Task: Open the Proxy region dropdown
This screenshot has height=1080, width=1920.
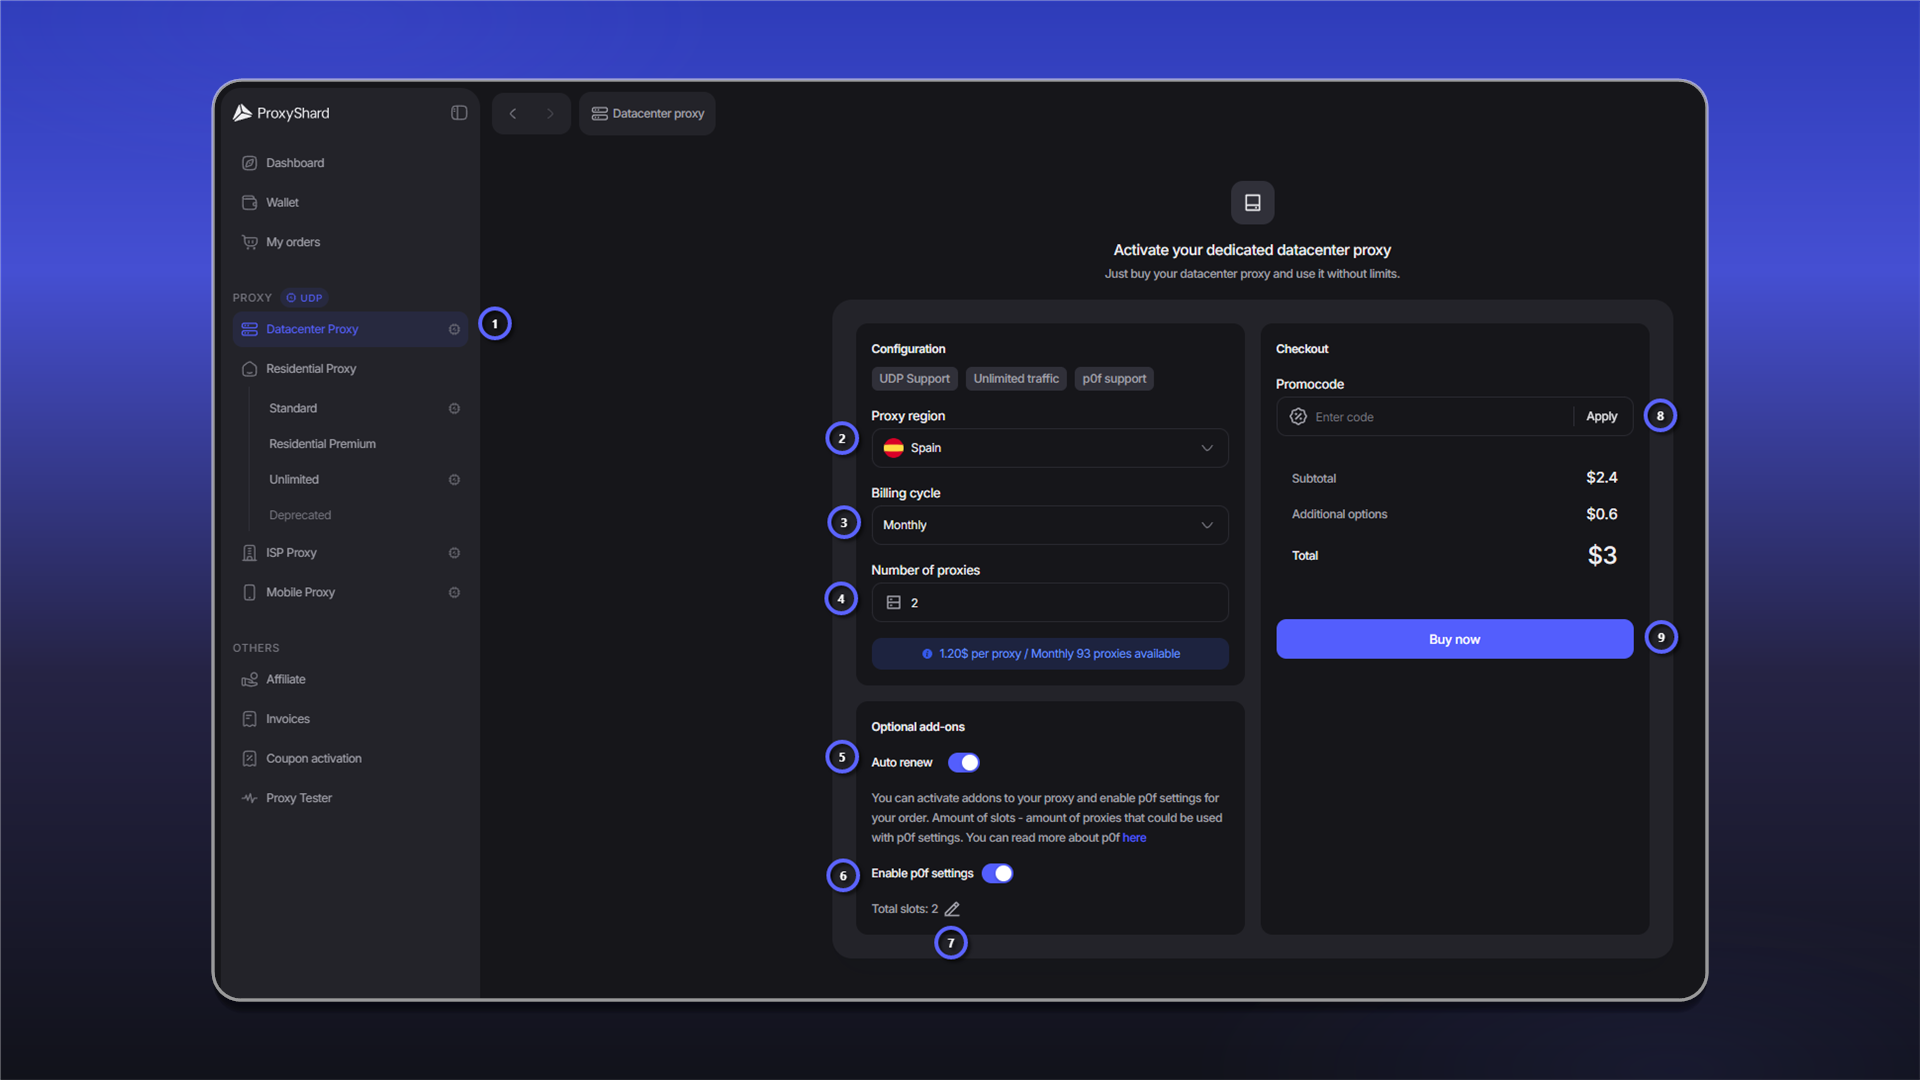Action: pos(1050,448)
